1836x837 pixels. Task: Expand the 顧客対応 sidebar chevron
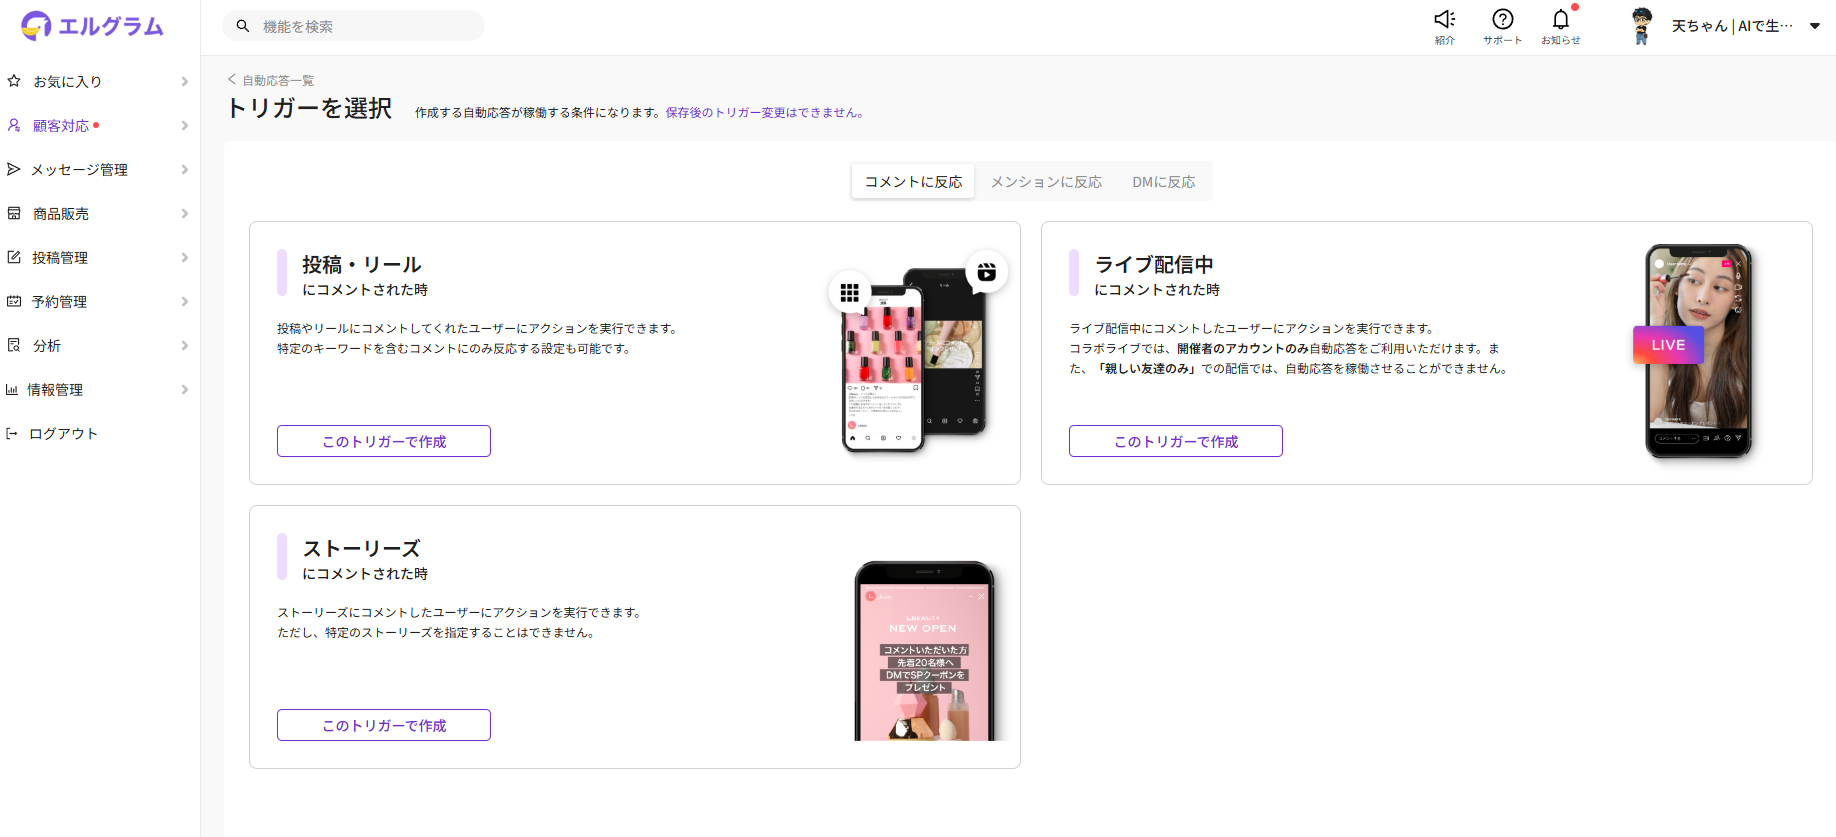(x=184, y=126)
